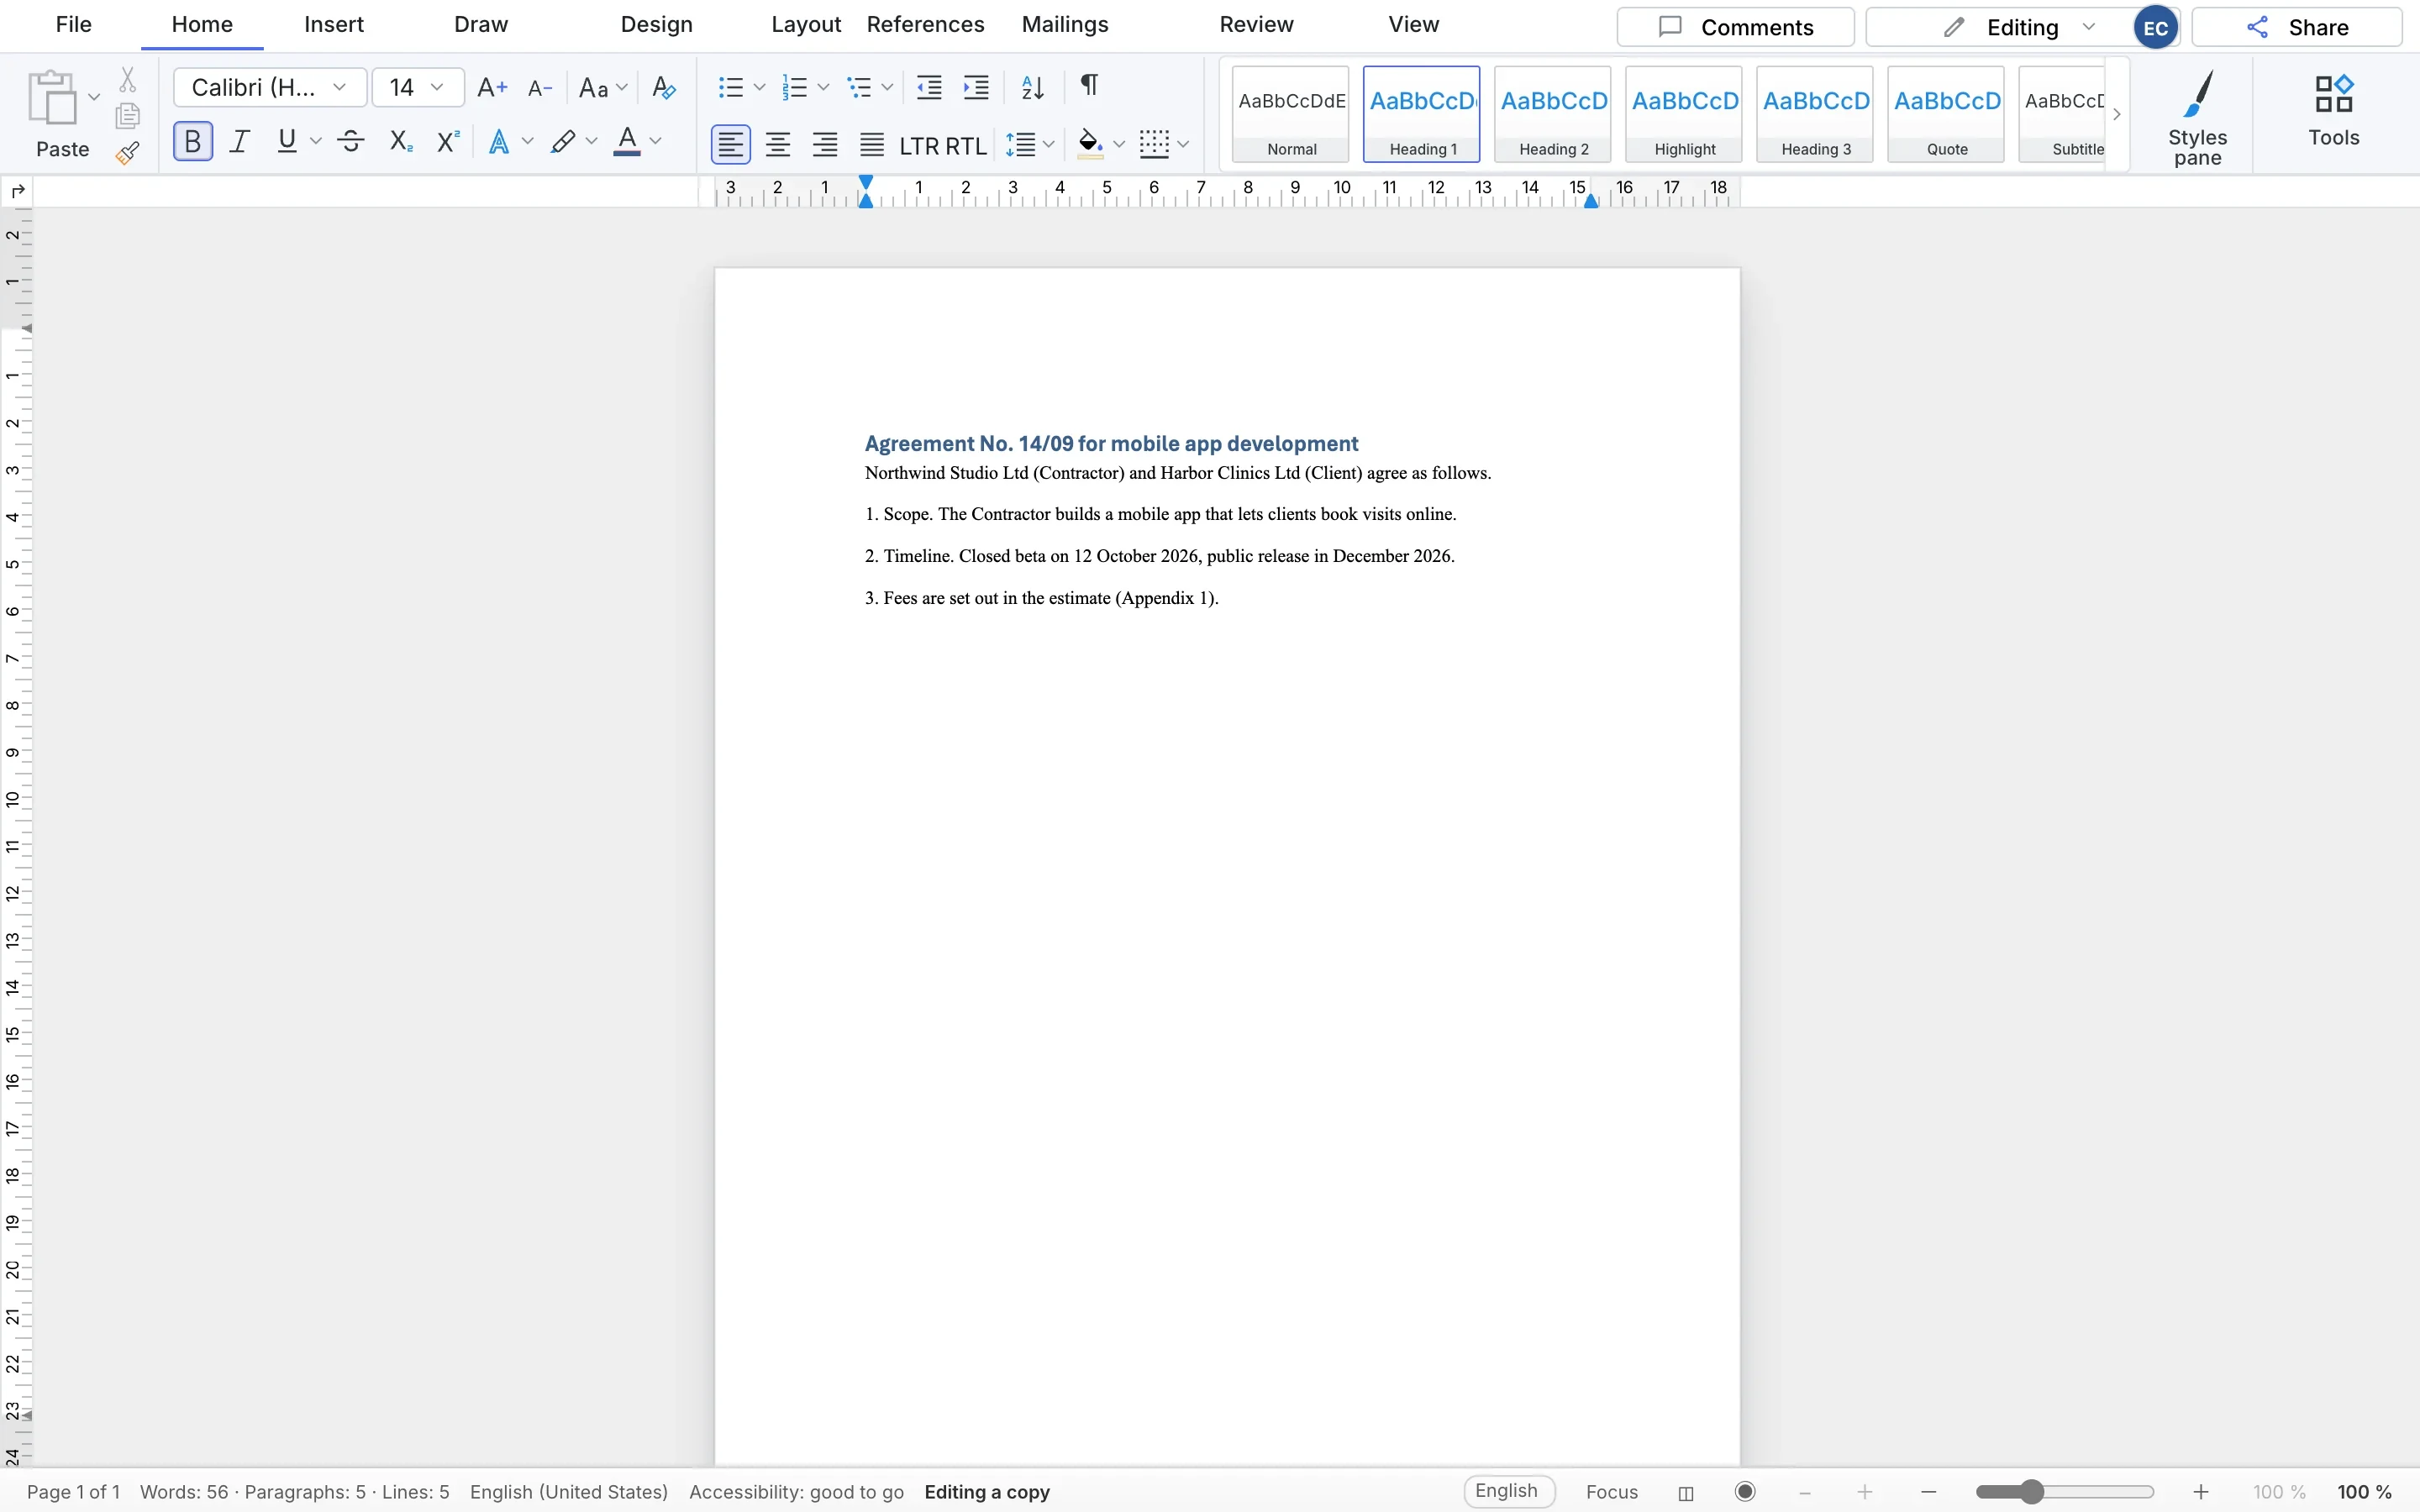Open the Comments button

coord(1735,28)
